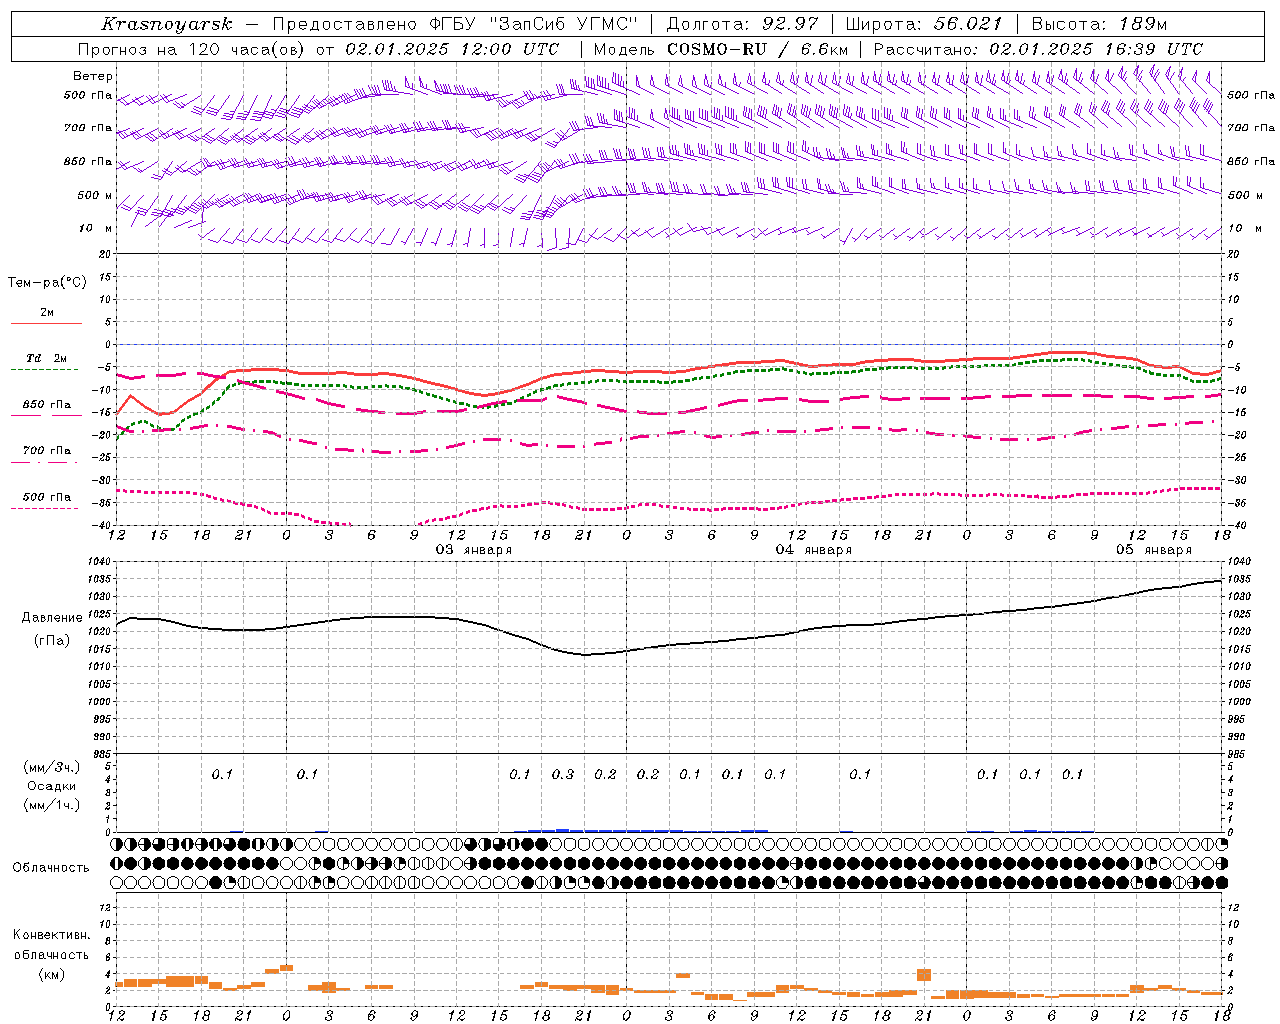This screenshot has width=1280, height=1024.
Task: Click the '(мм/1ч.)' precipitation unit label
Action: point(52,805)
